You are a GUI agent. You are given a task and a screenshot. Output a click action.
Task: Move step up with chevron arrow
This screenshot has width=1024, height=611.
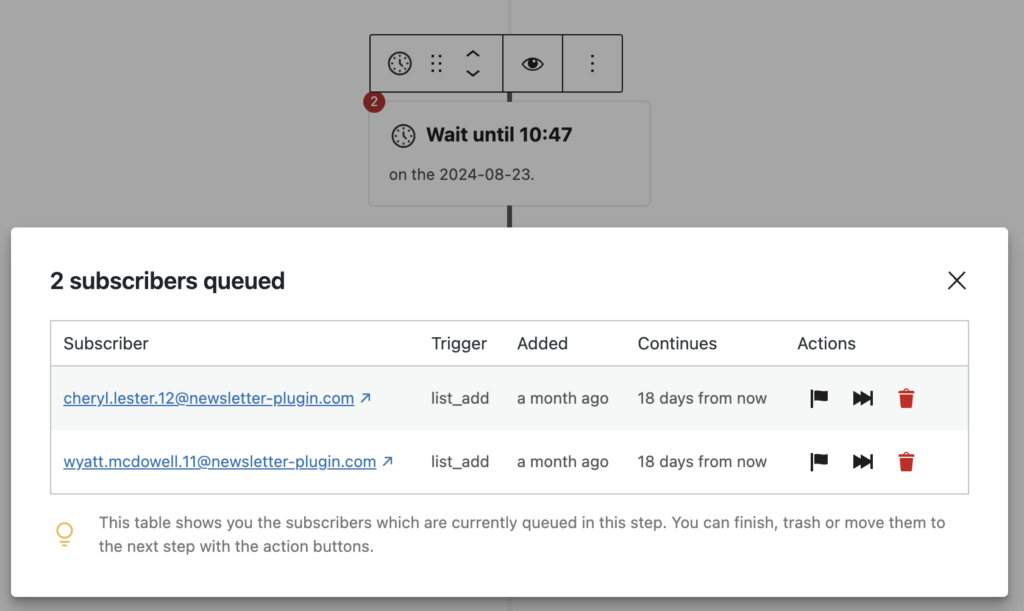[x=473, y=54]
